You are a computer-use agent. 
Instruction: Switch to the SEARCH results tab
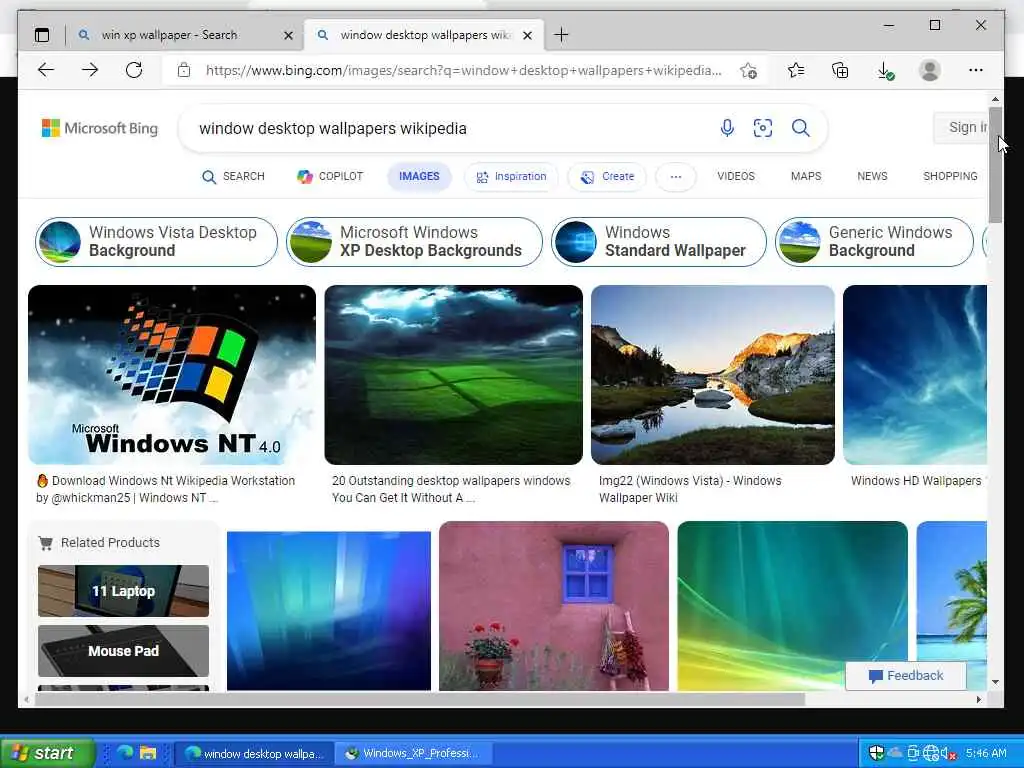coord(233,176)
